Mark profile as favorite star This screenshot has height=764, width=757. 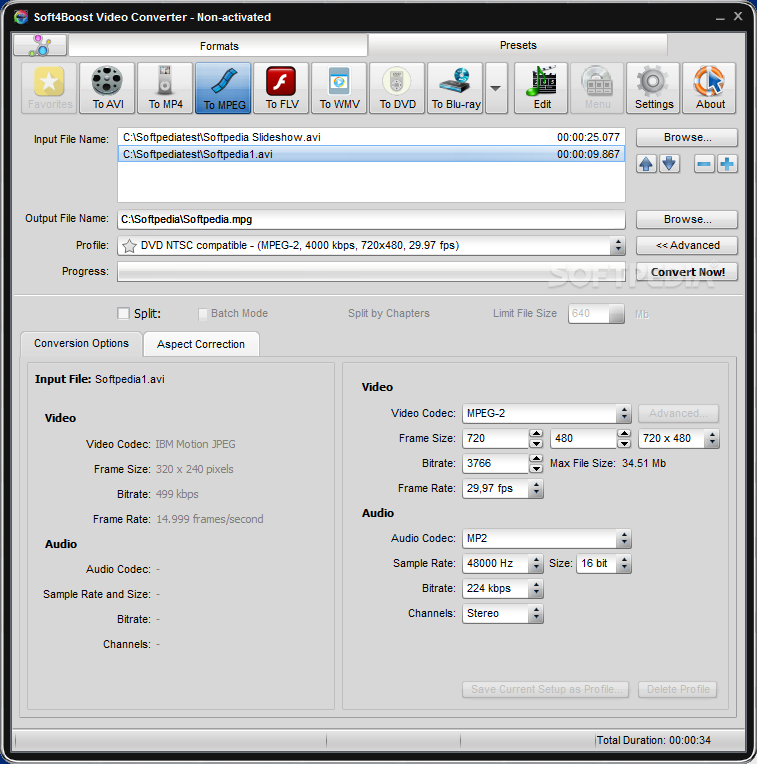point(129,246)
